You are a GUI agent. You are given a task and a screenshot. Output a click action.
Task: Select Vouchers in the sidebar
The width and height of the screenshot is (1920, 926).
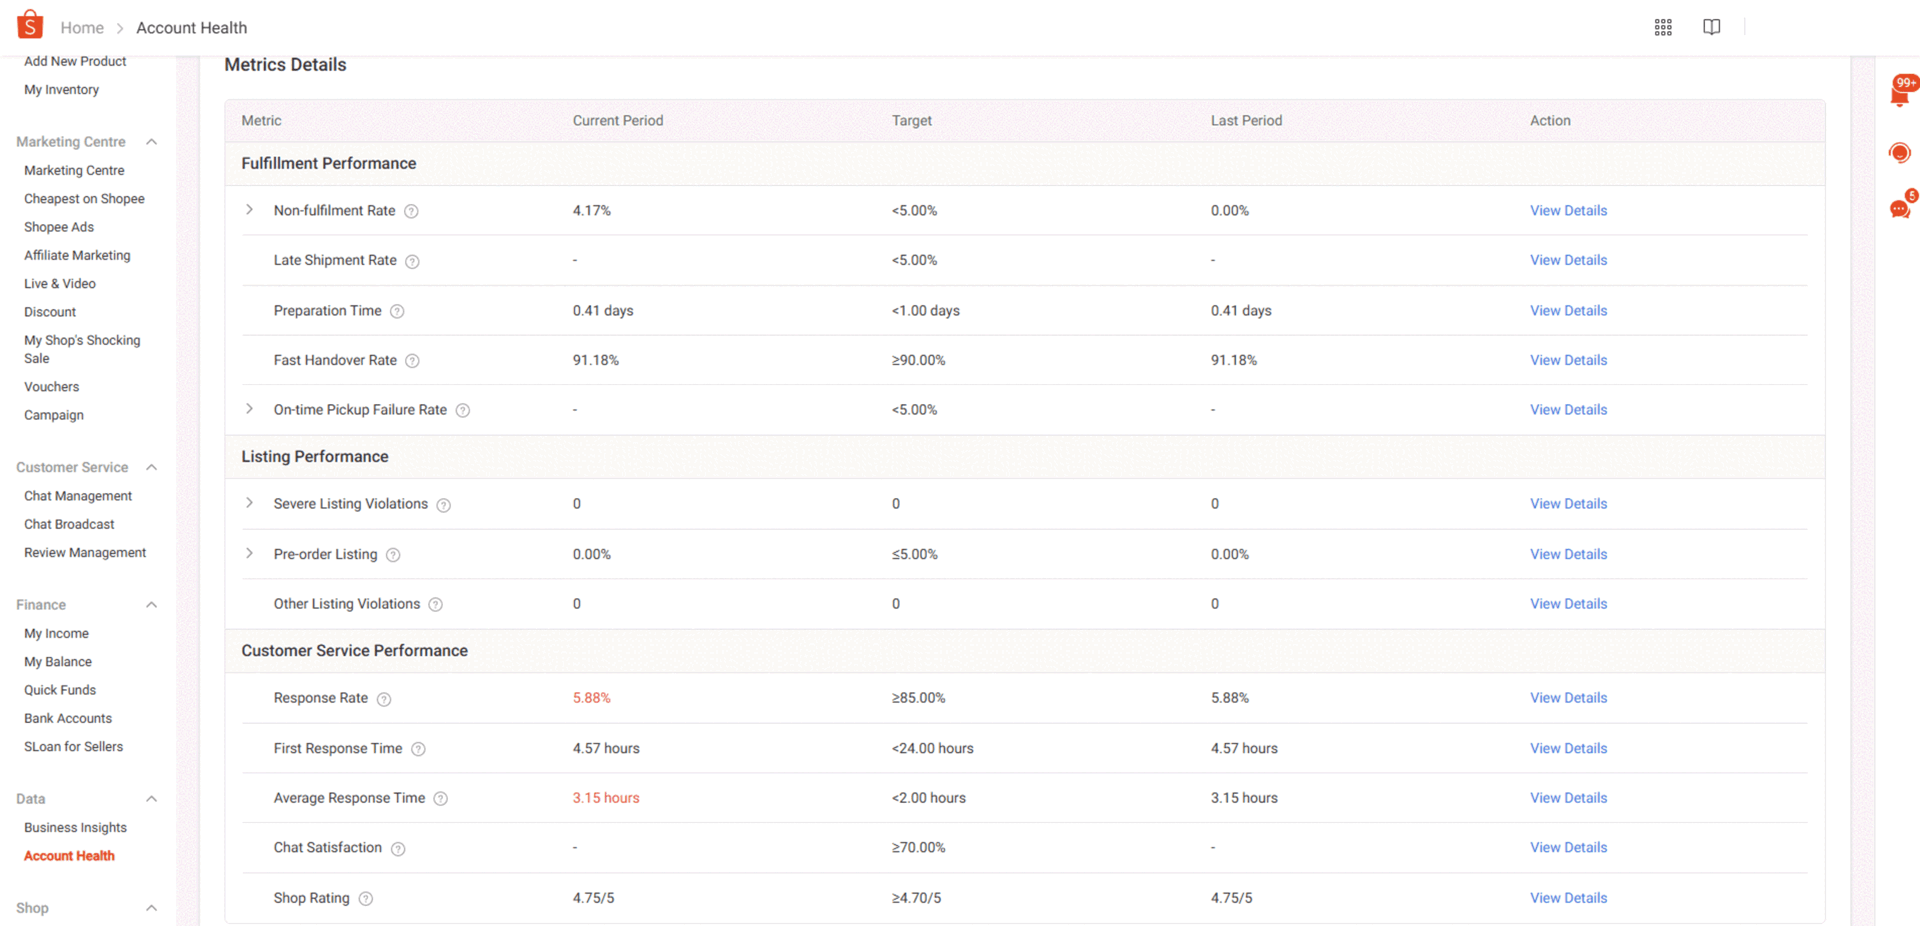click(x=51, y=387)
